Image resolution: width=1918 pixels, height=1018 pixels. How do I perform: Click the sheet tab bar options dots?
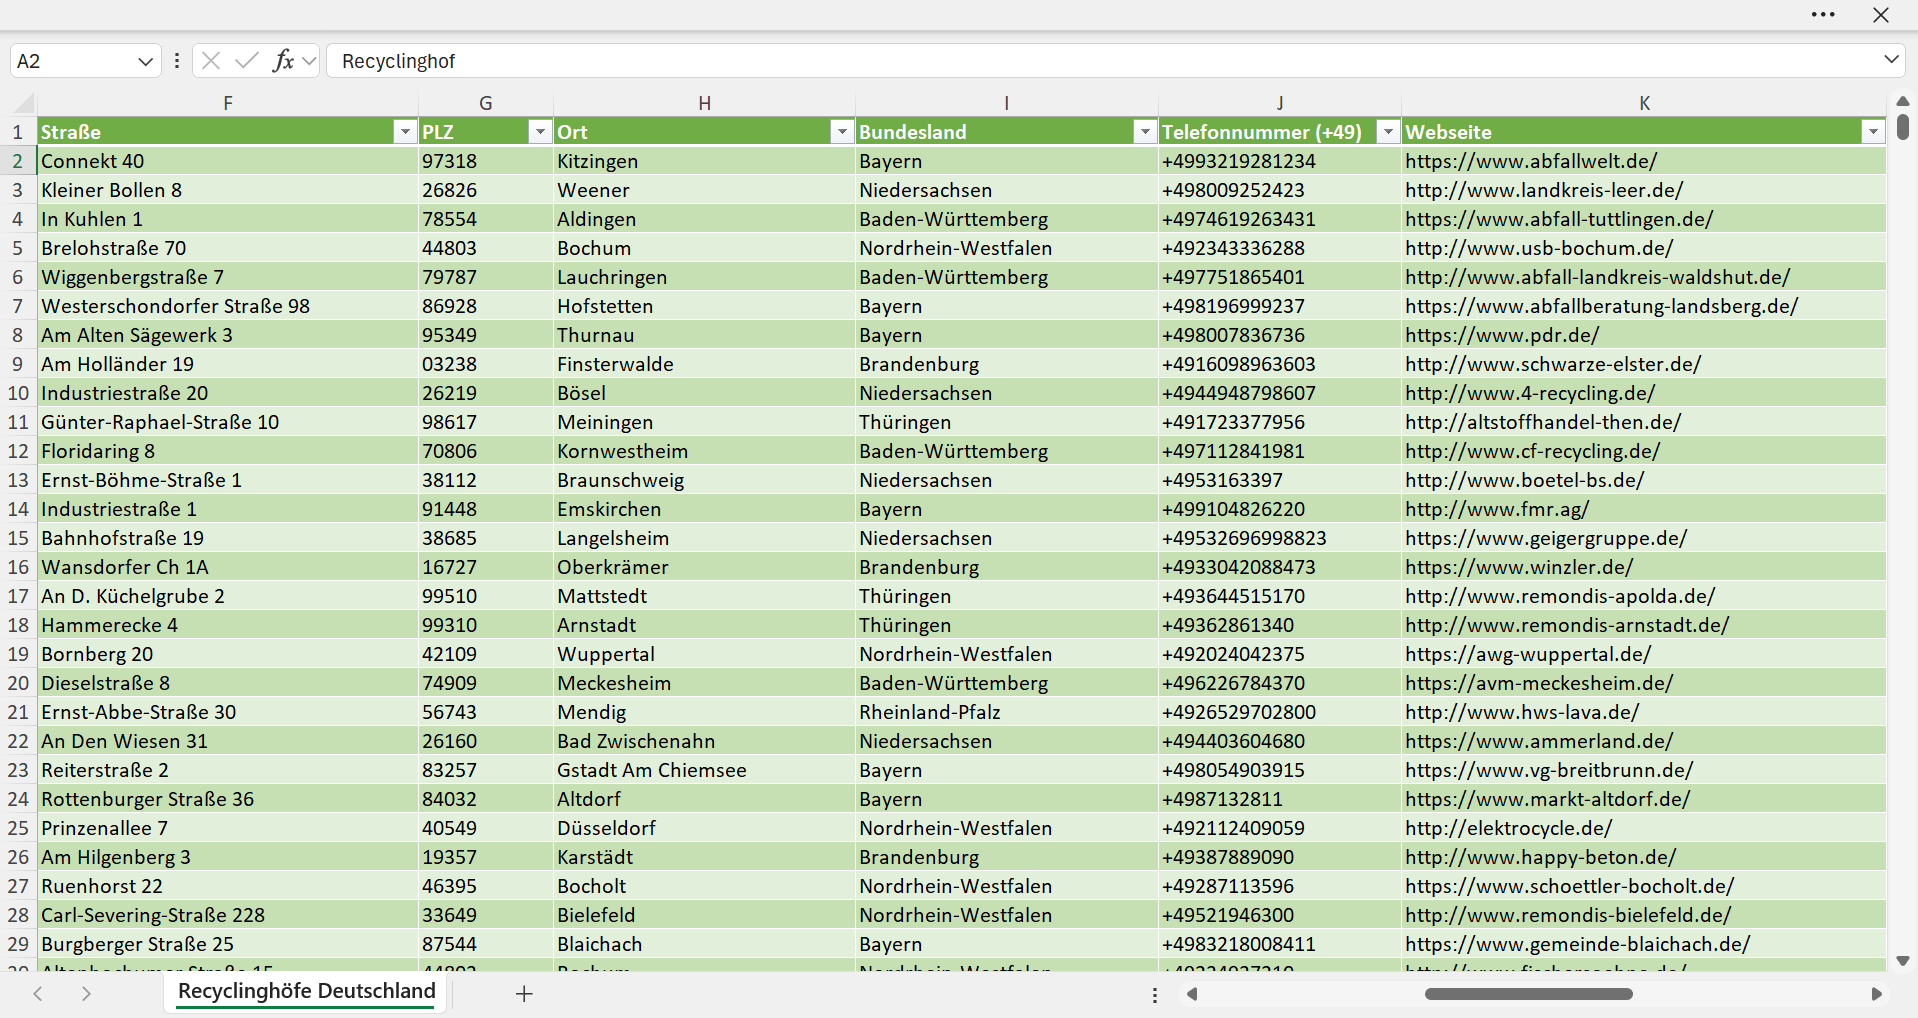pos(1155,995)
